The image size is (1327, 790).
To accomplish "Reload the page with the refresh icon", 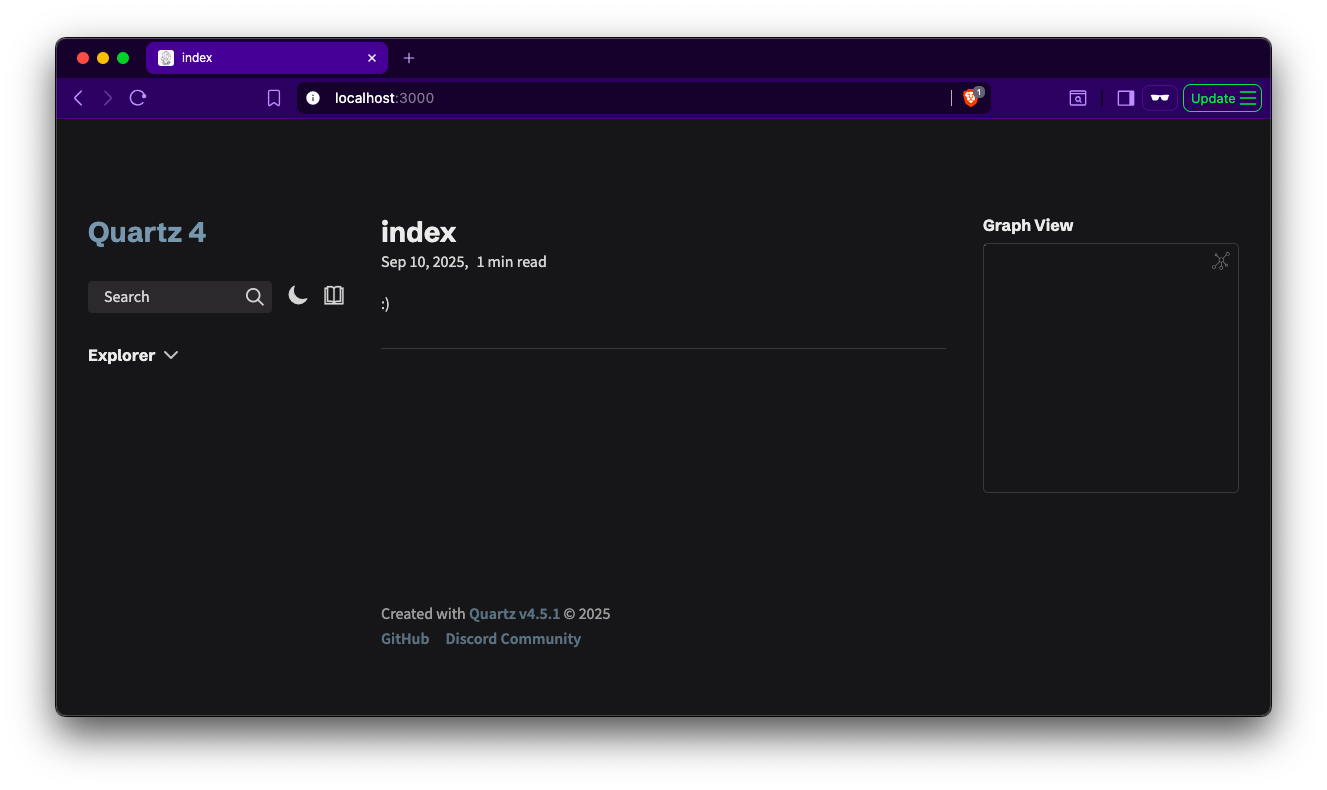I will coord(138,98).
